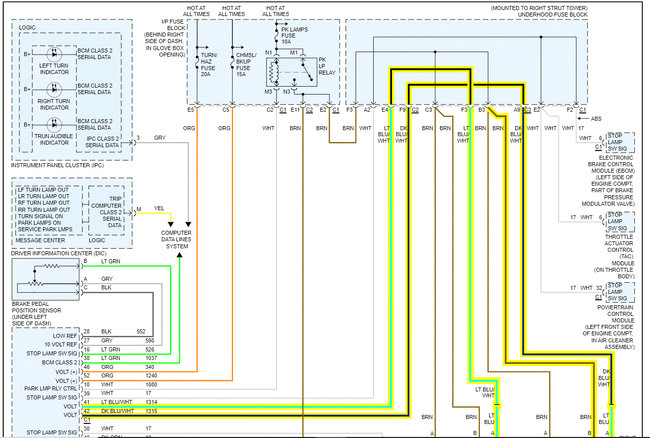650x438 pixels.
Task: Click relay terminal label N1
Action: coord(269,53)
